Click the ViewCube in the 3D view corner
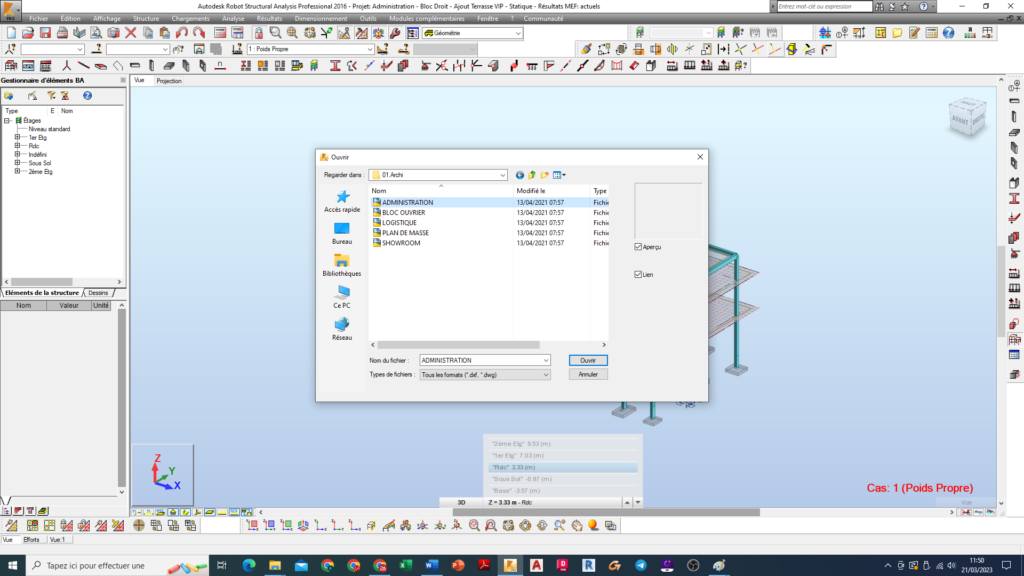 (x=966, y=117)
